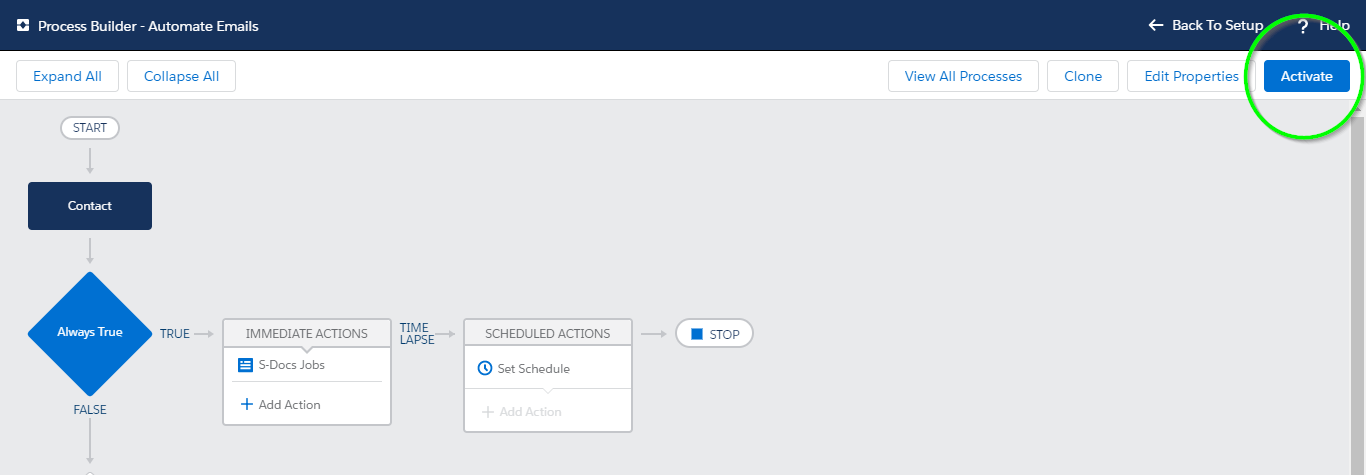
Task: View All Processes
Action: point(963,76)
